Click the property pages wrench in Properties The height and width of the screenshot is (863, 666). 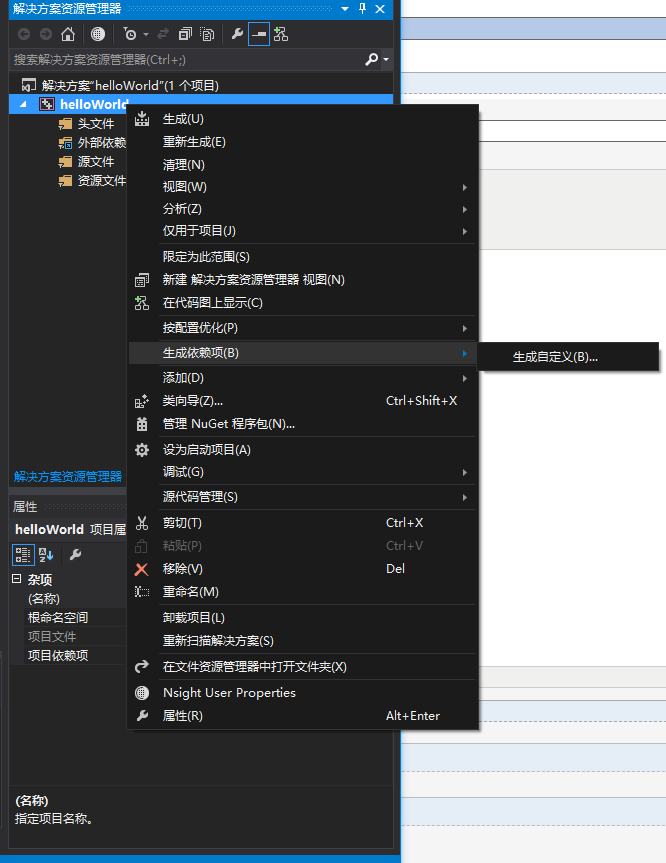pos(75,555)
